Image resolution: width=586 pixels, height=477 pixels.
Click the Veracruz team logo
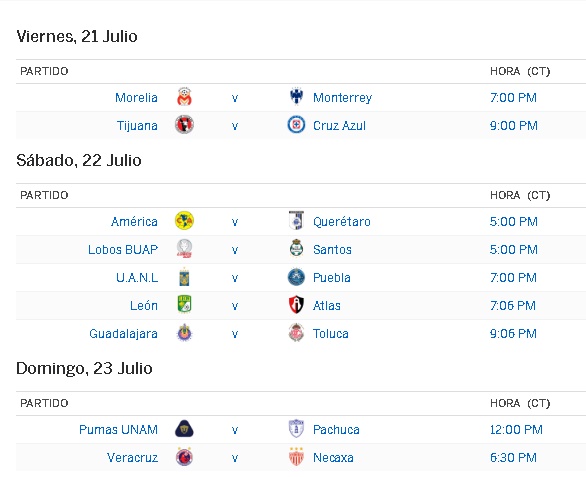[x=184, y=456]
